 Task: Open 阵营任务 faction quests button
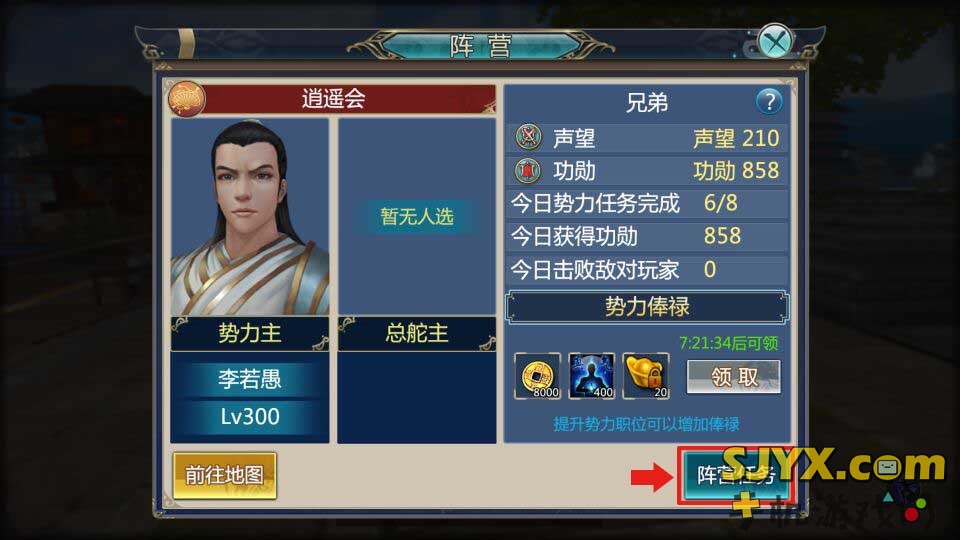[735, 475]
